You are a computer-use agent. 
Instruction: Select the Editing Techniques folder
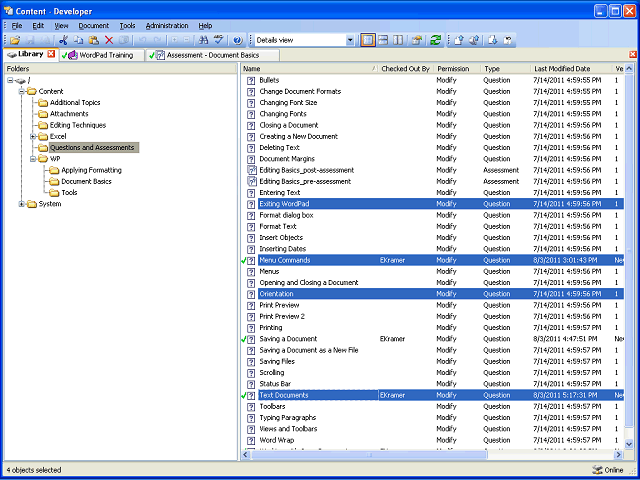coord(78,125)
